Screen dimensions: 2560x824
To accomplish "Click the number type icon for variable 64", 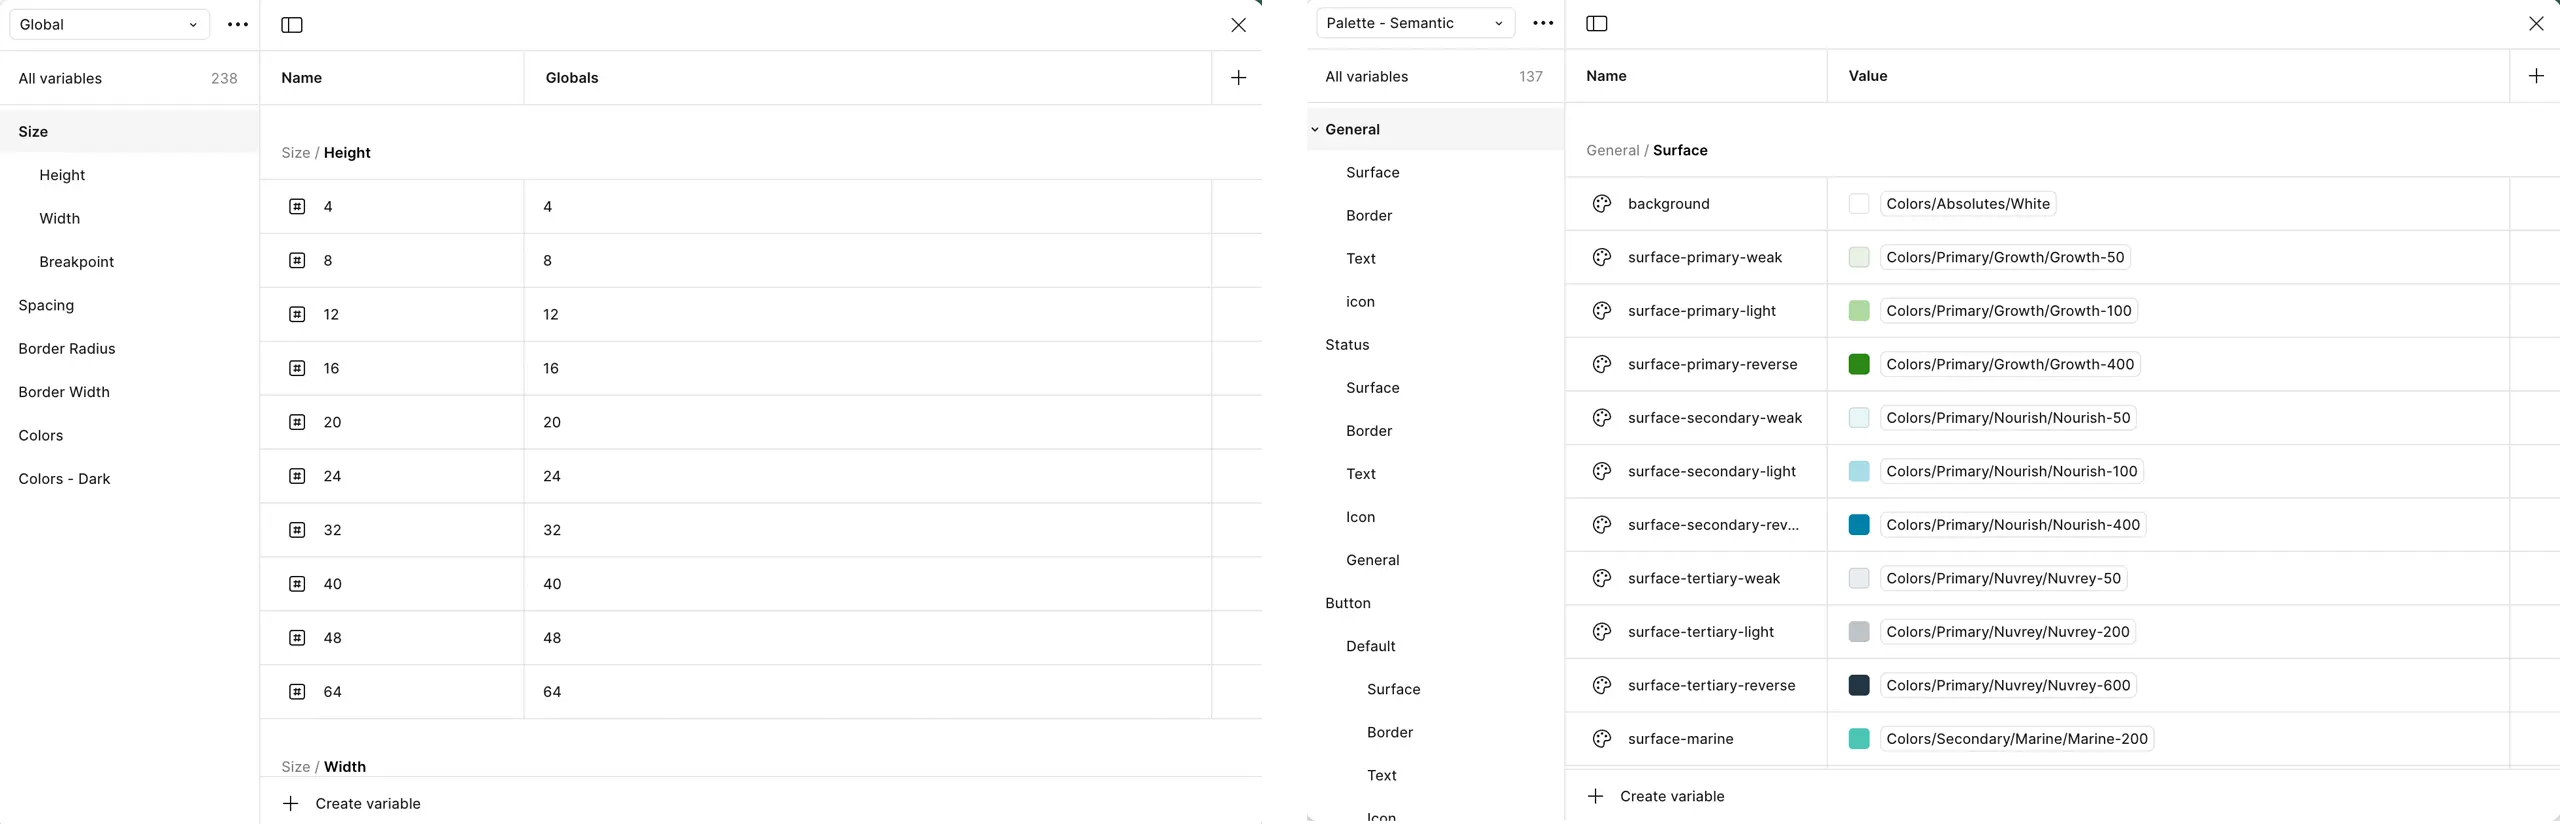I will pyautogui.click(x=297, y=692).
